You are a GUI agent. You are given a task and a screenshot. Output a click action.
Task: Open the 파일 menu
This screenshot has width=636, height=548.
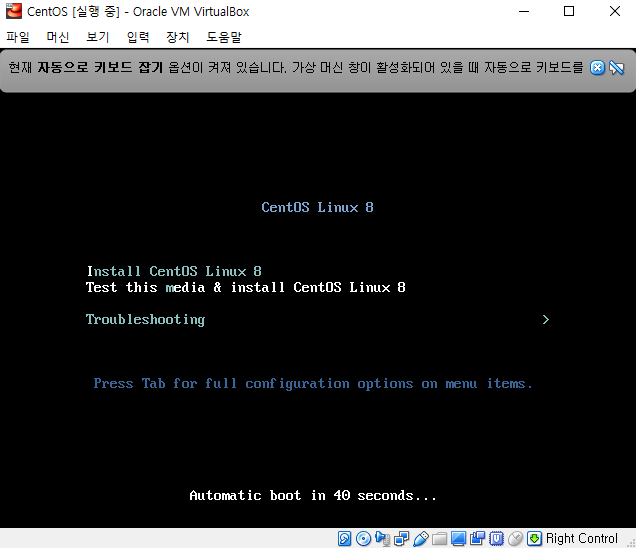click(18, 37)
